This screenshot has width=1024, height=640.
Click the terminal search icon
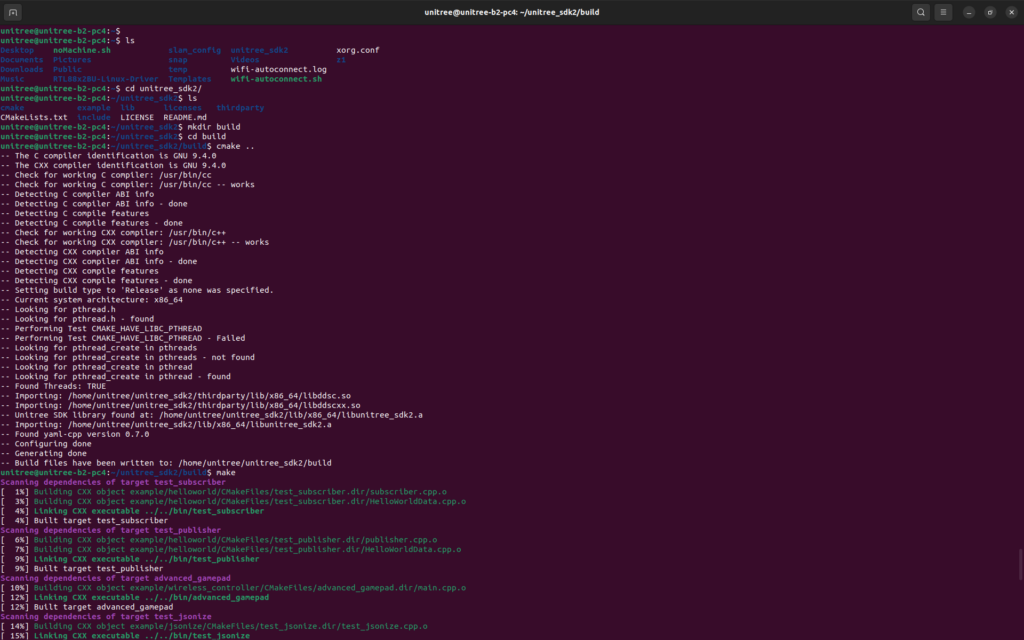920,12
